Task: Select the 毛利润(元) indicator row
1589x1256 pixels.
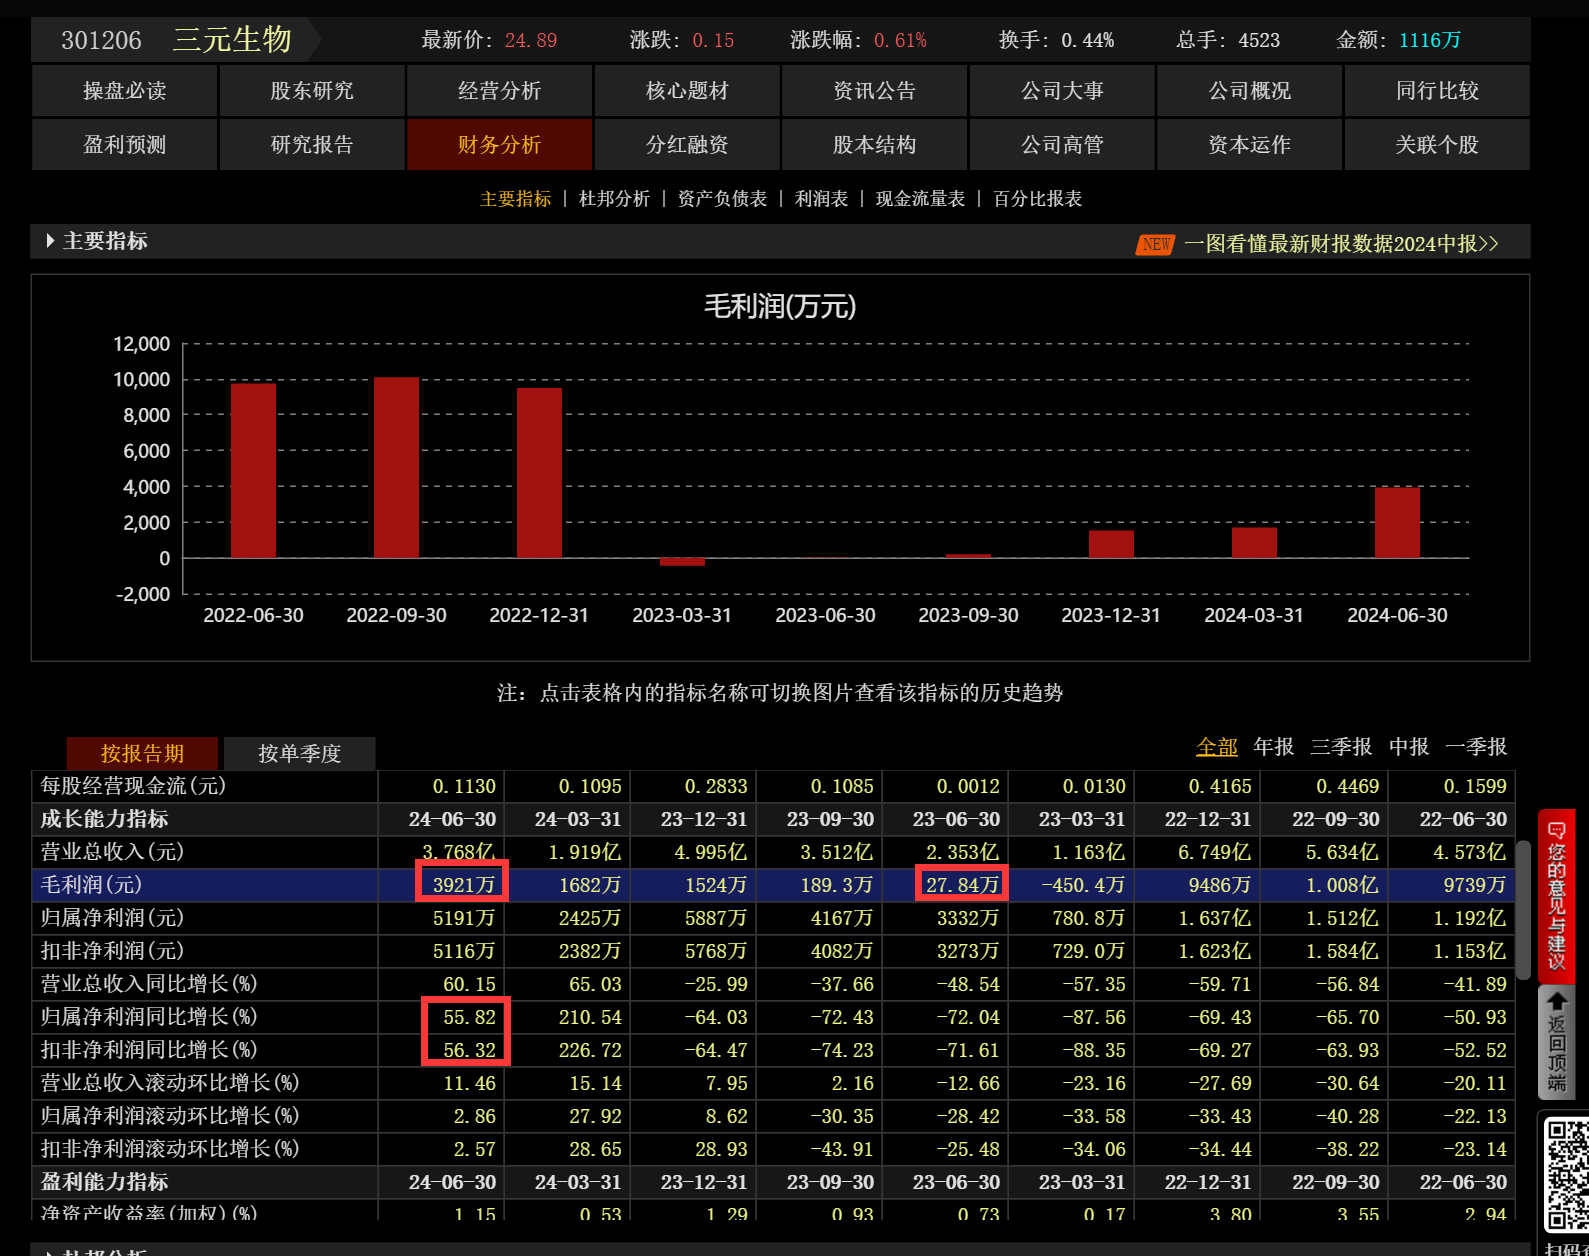Action: 773,885
